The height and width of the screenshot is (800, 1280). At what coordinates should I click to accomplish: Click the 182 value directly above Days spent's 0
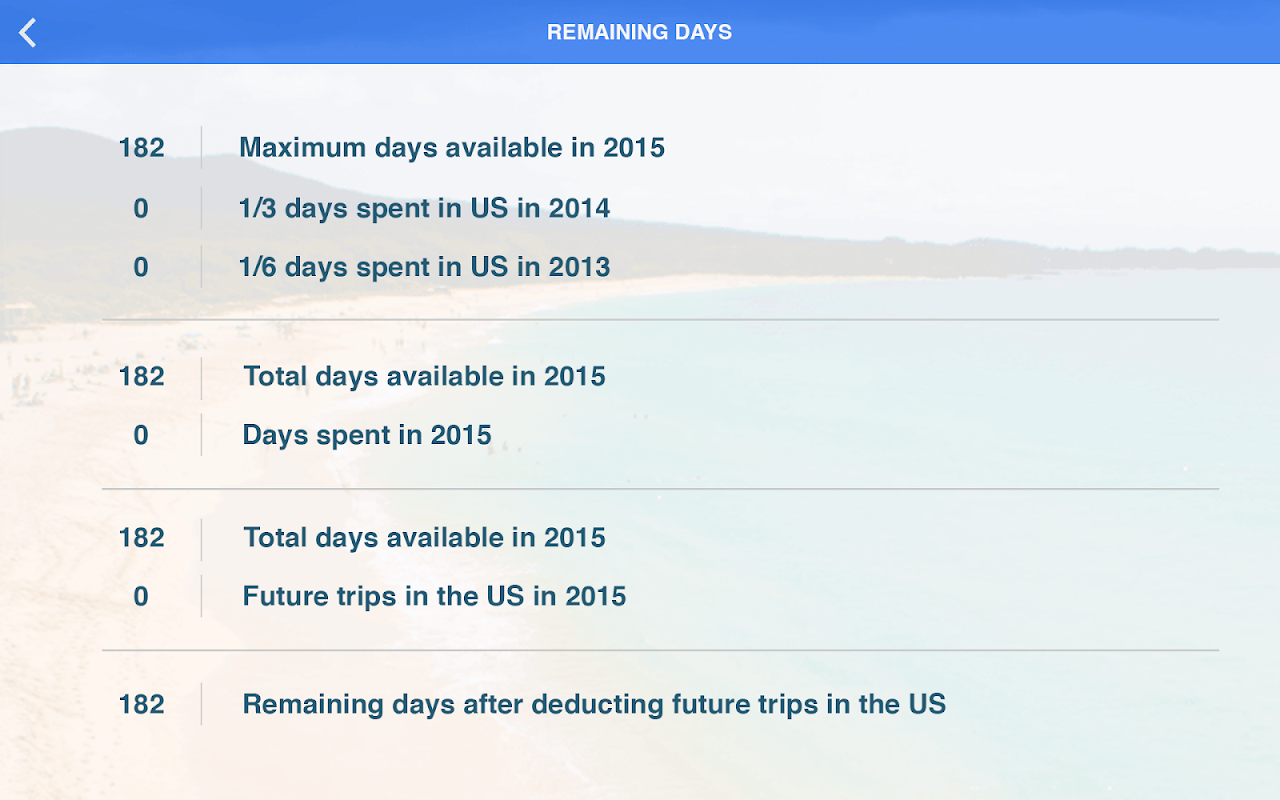141,376
